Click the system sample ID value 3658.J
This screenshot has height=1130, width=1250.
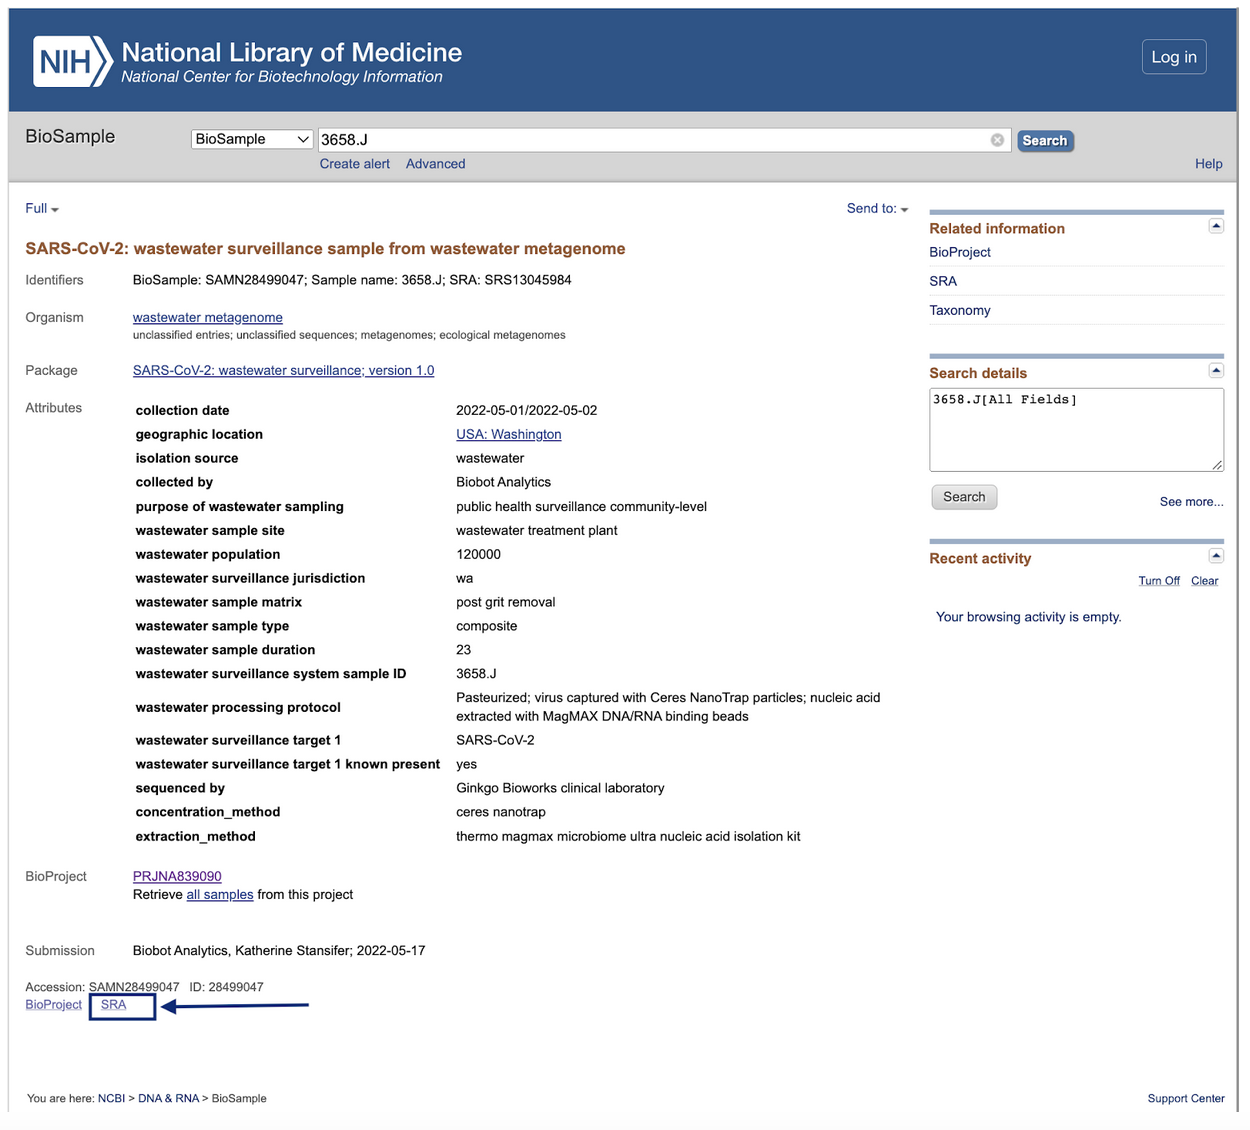pyautogui.click(x=476, y=674)
